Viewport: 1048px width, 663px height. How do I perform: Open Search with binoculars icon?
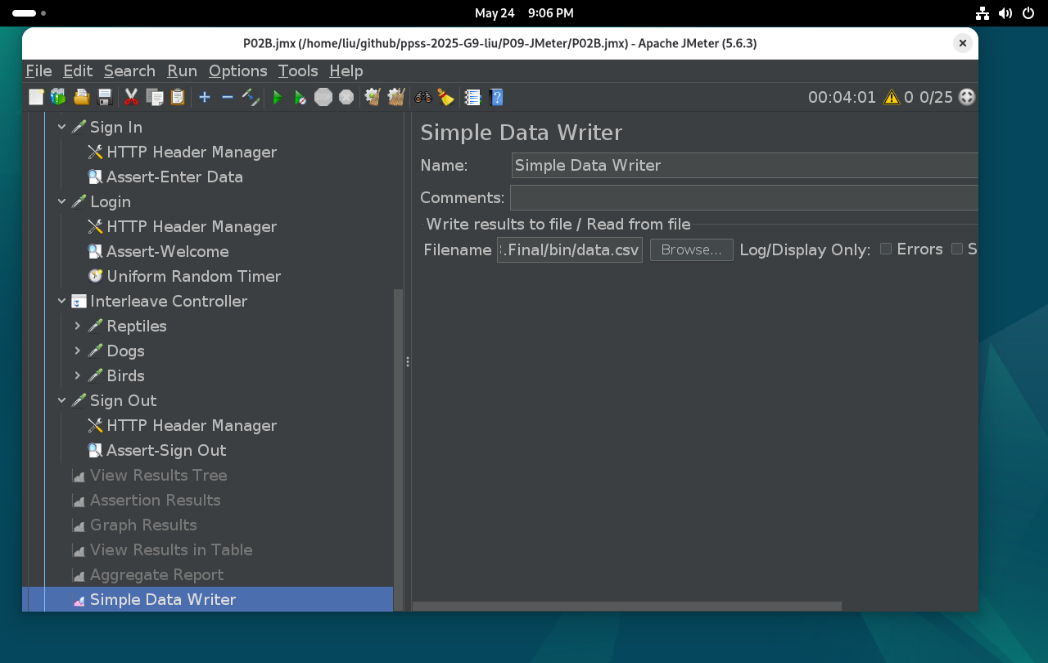point(422,97)
